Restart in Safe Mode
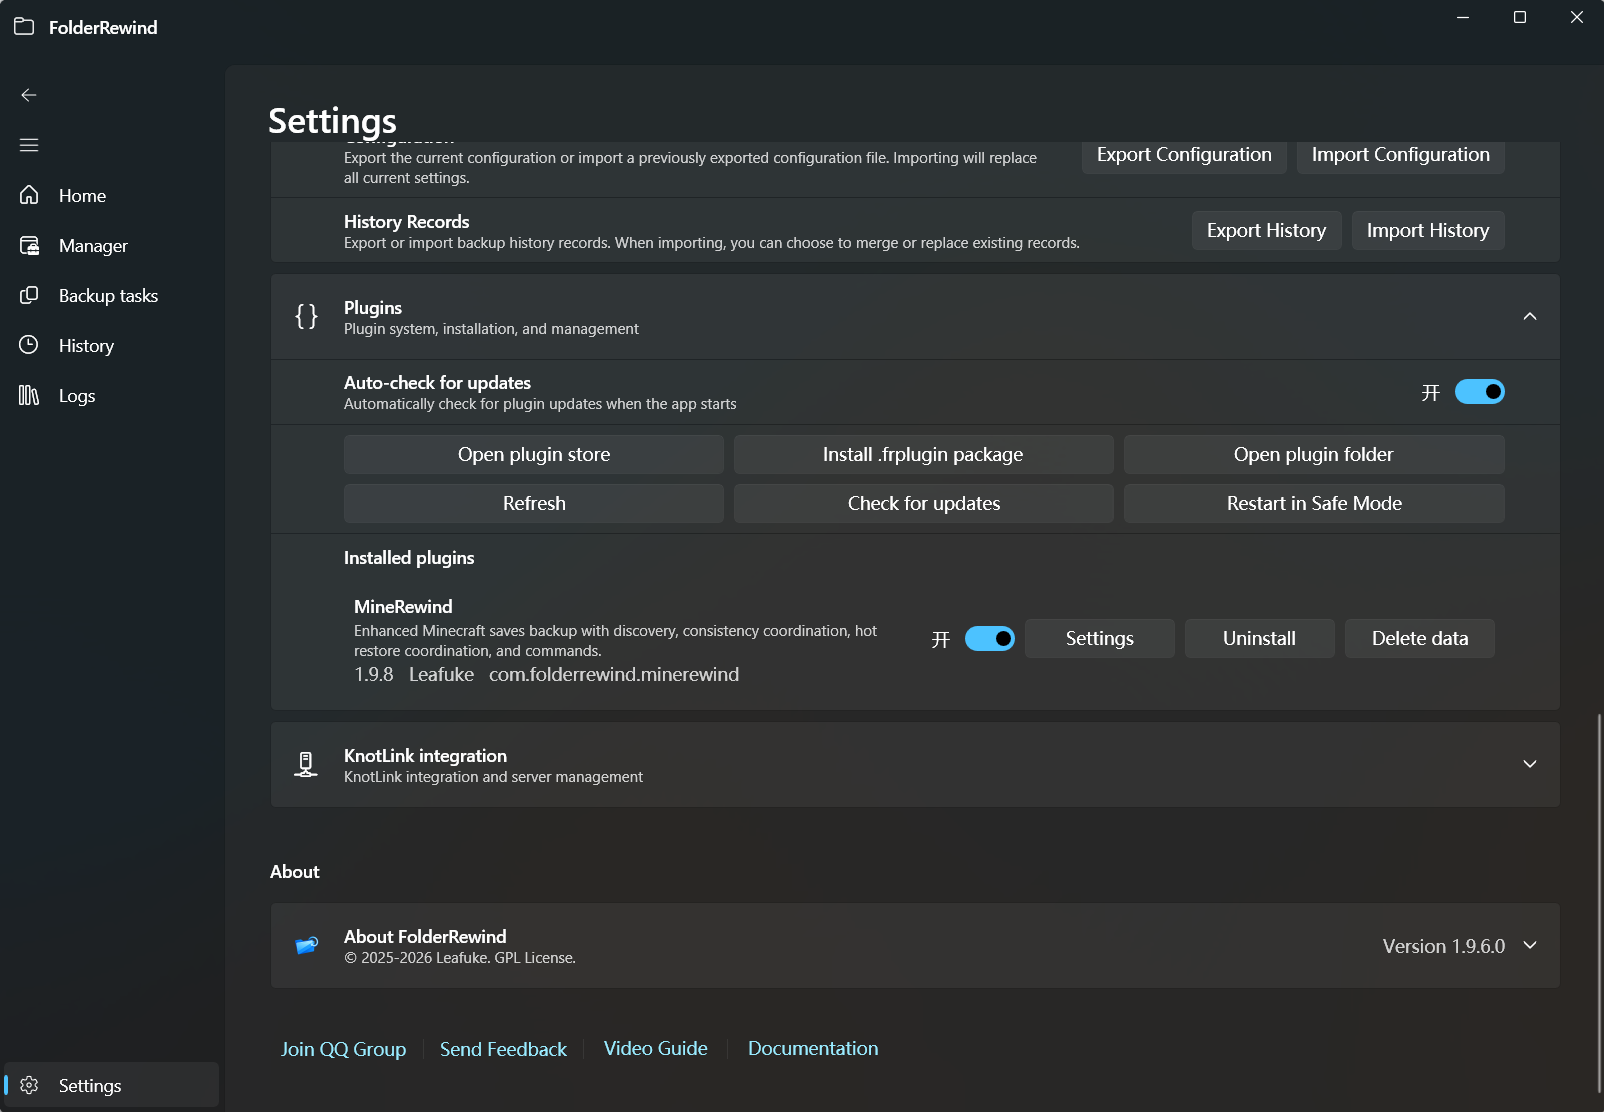The image size is (1604, 1112). coord(1314,503)
